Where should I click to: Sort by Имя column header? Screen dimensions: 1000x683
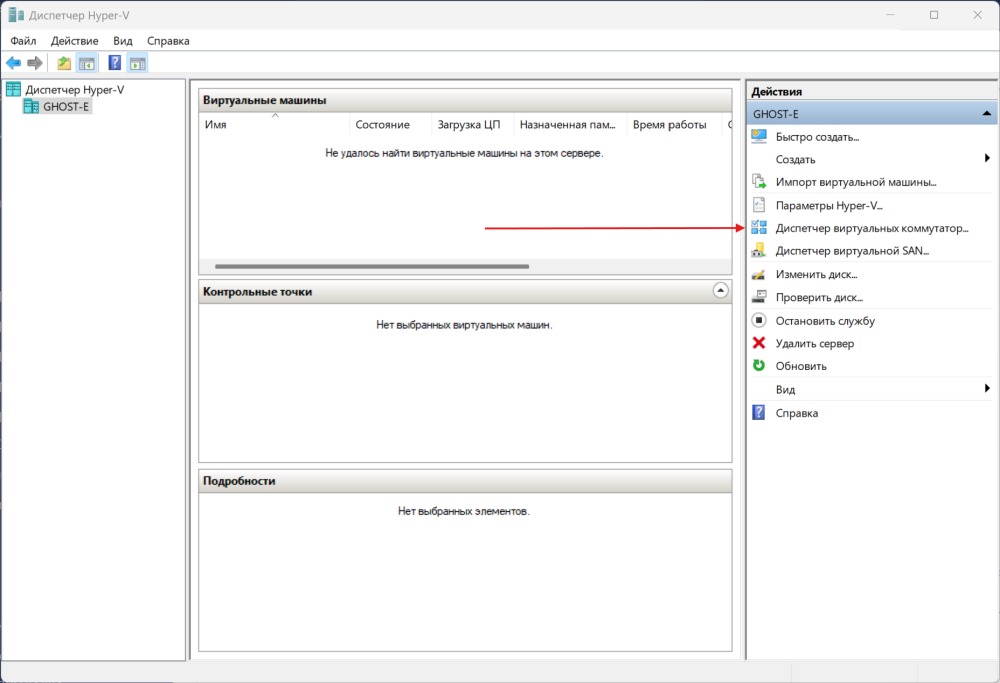point(274,124)
